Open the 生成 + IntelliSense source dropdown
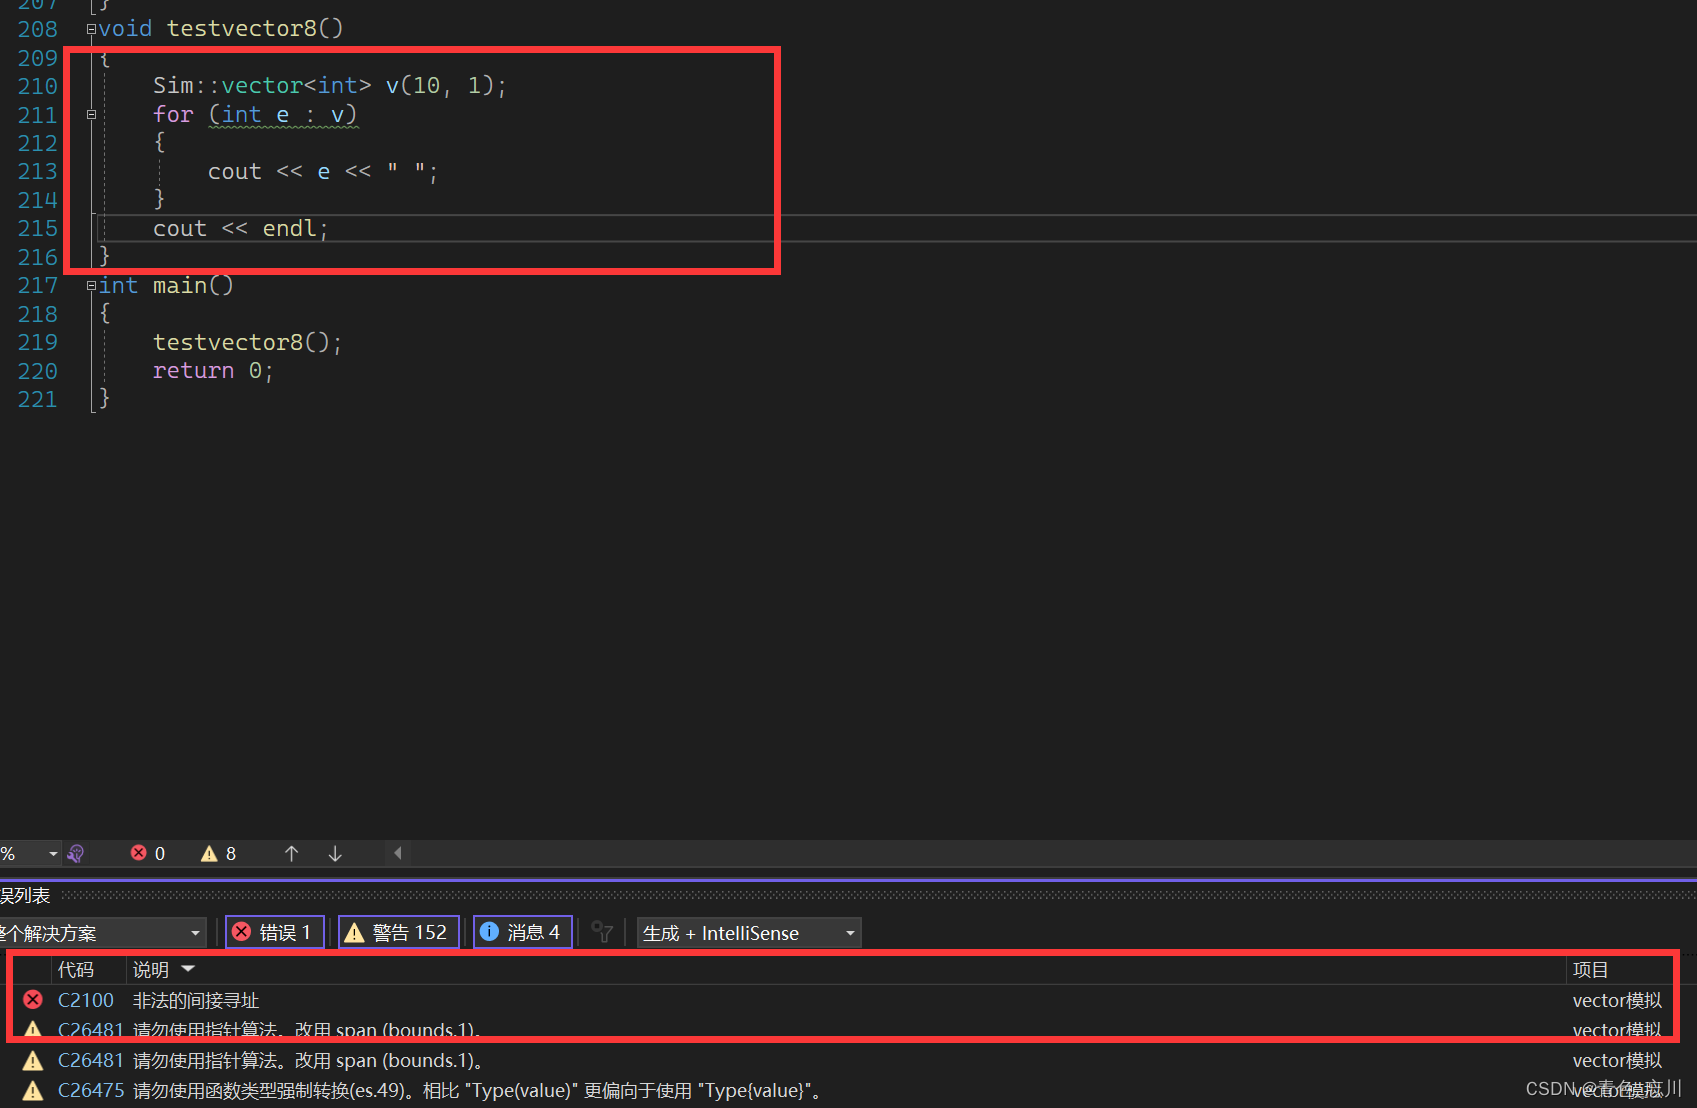This screenshot has width=1697, height=1108. (749, 933)
